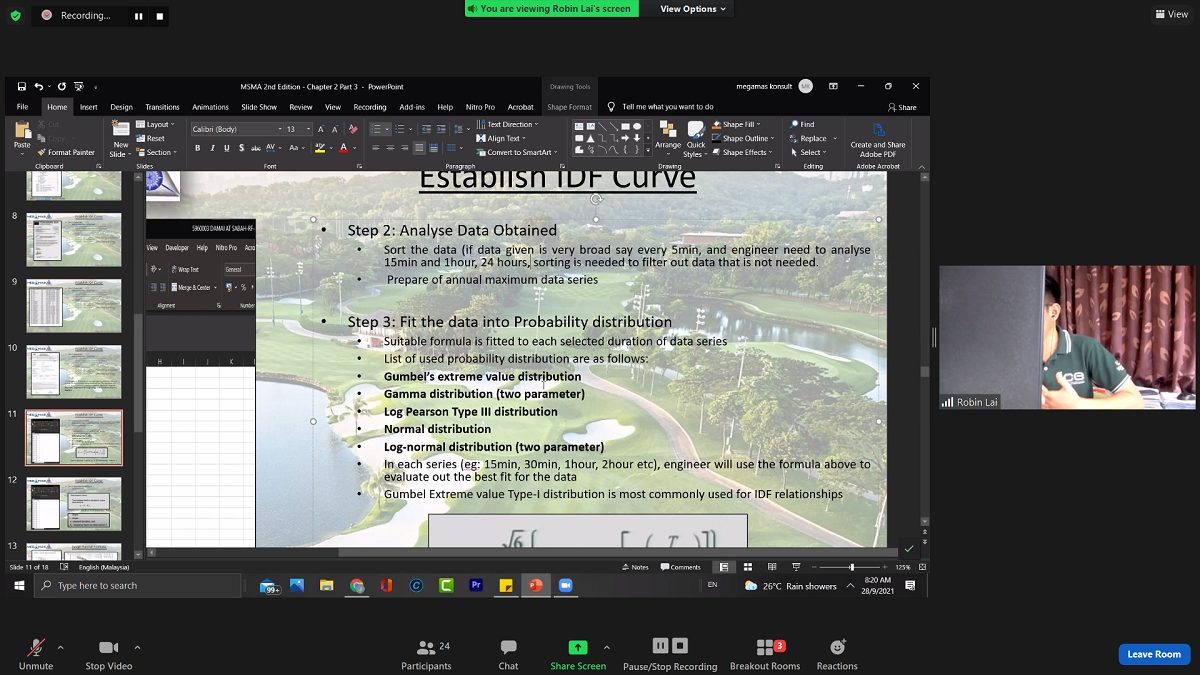The height and width of the screenshot is (675, 1200).
Task: Toggle italic formatting
Action: pos(212,148)
